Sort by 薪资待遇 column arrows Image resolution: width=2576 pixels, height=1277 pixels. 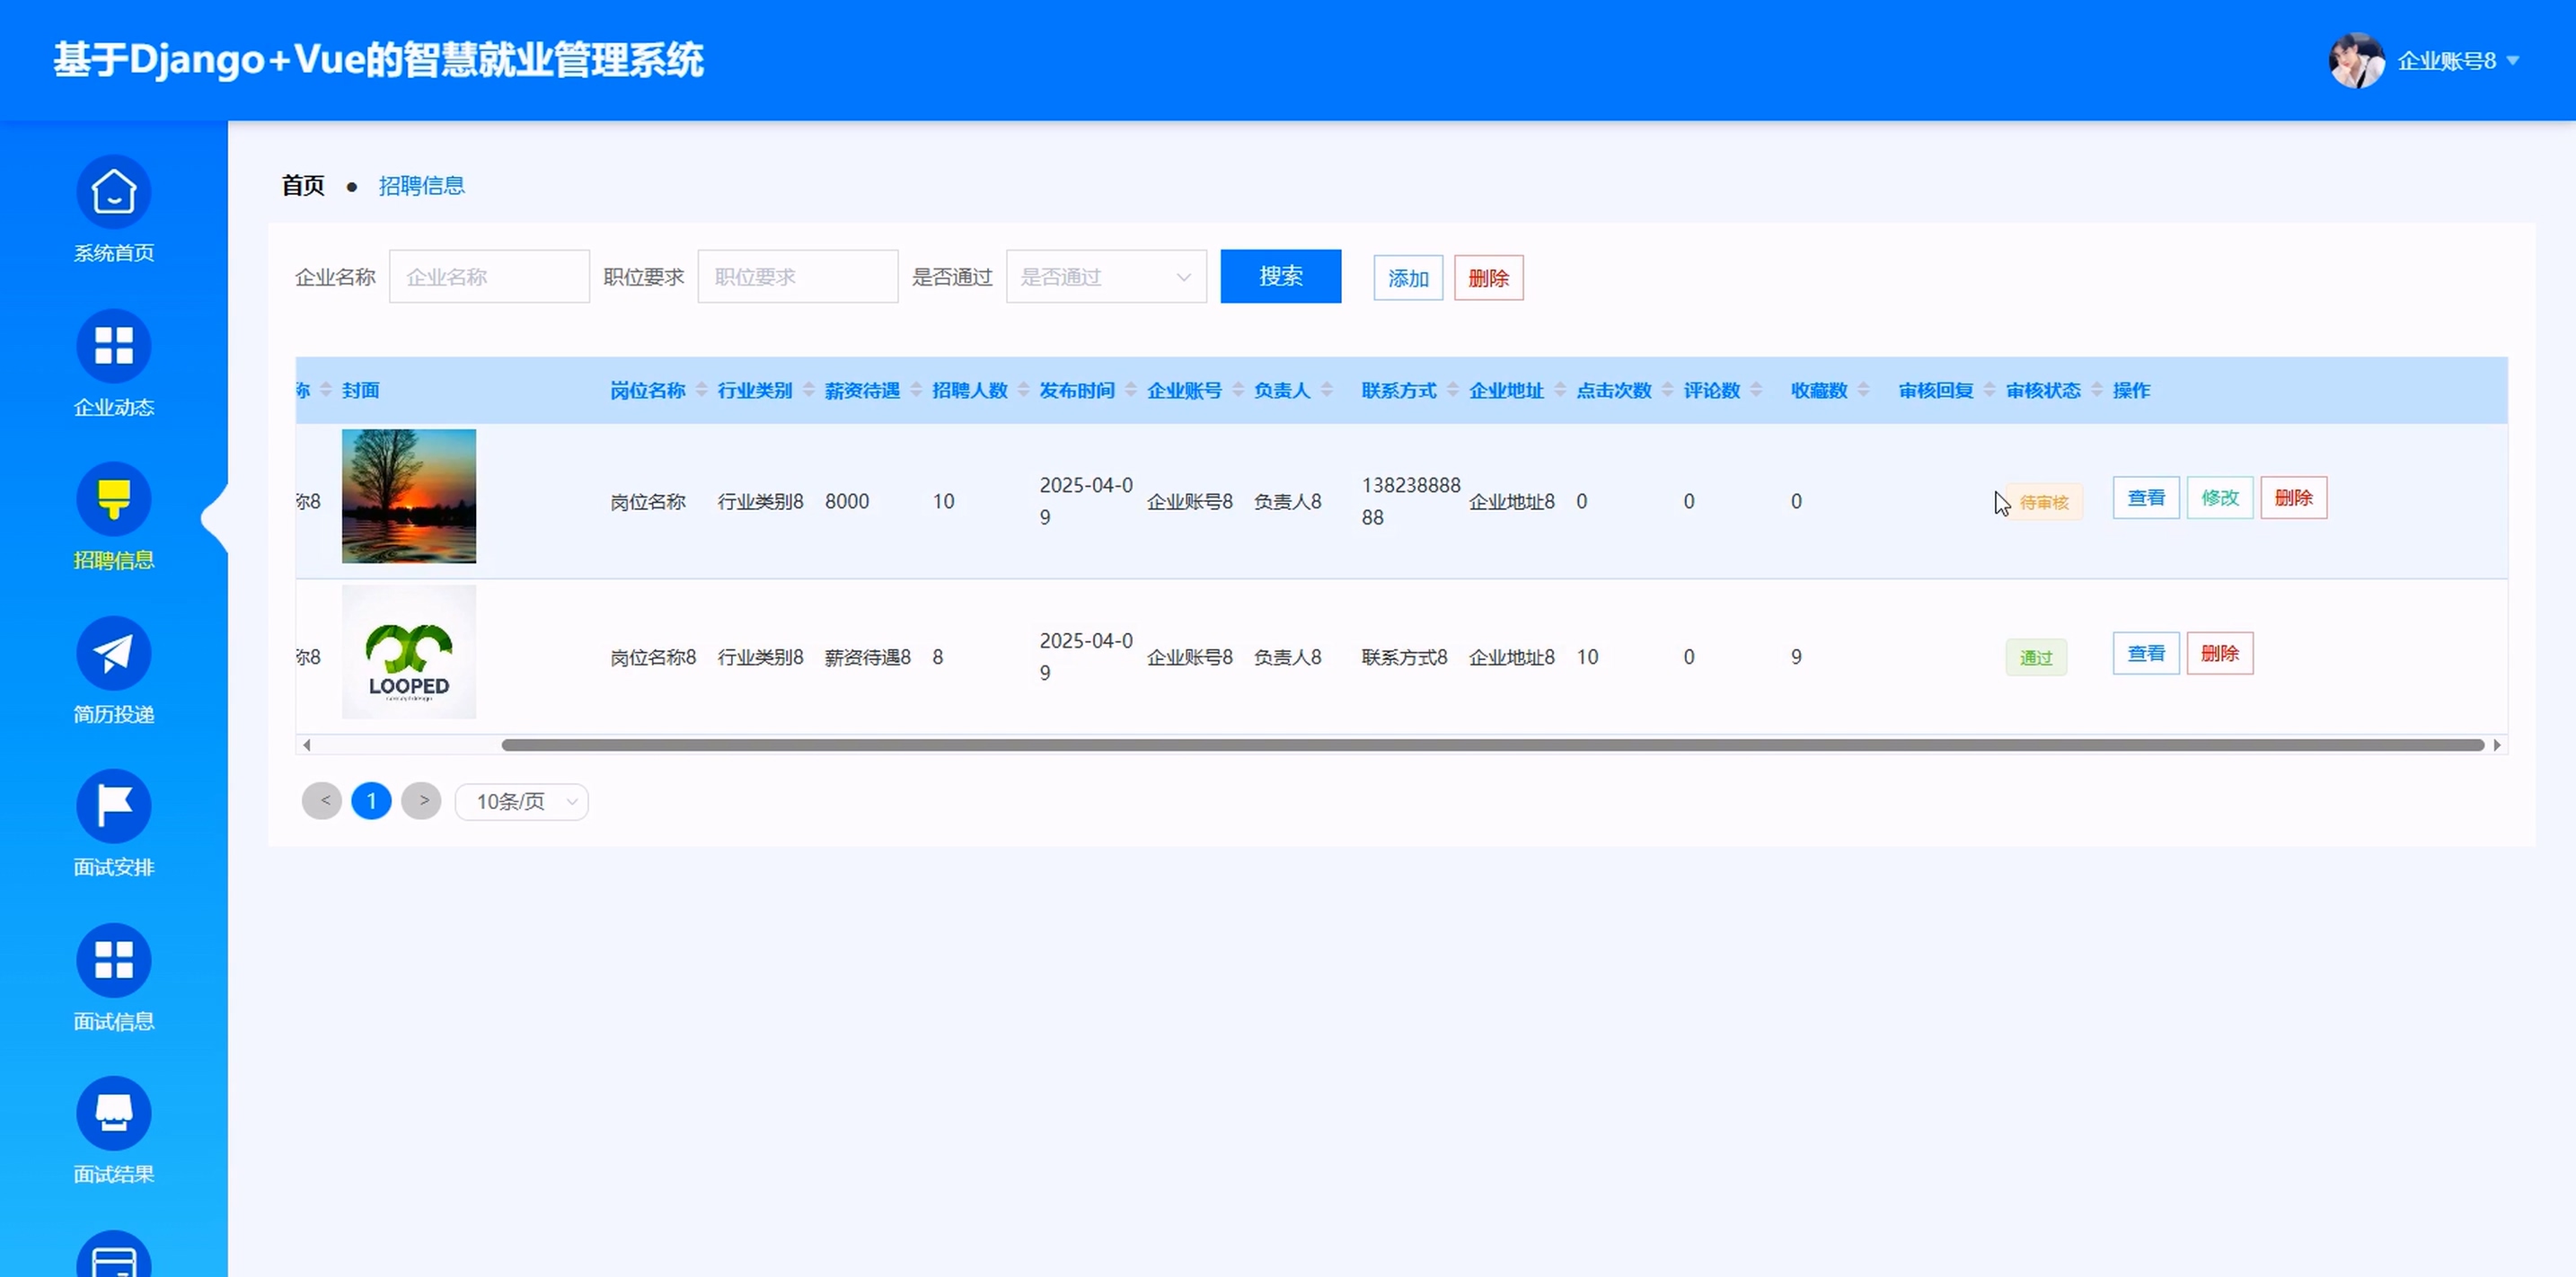click(x=916, y=390)
